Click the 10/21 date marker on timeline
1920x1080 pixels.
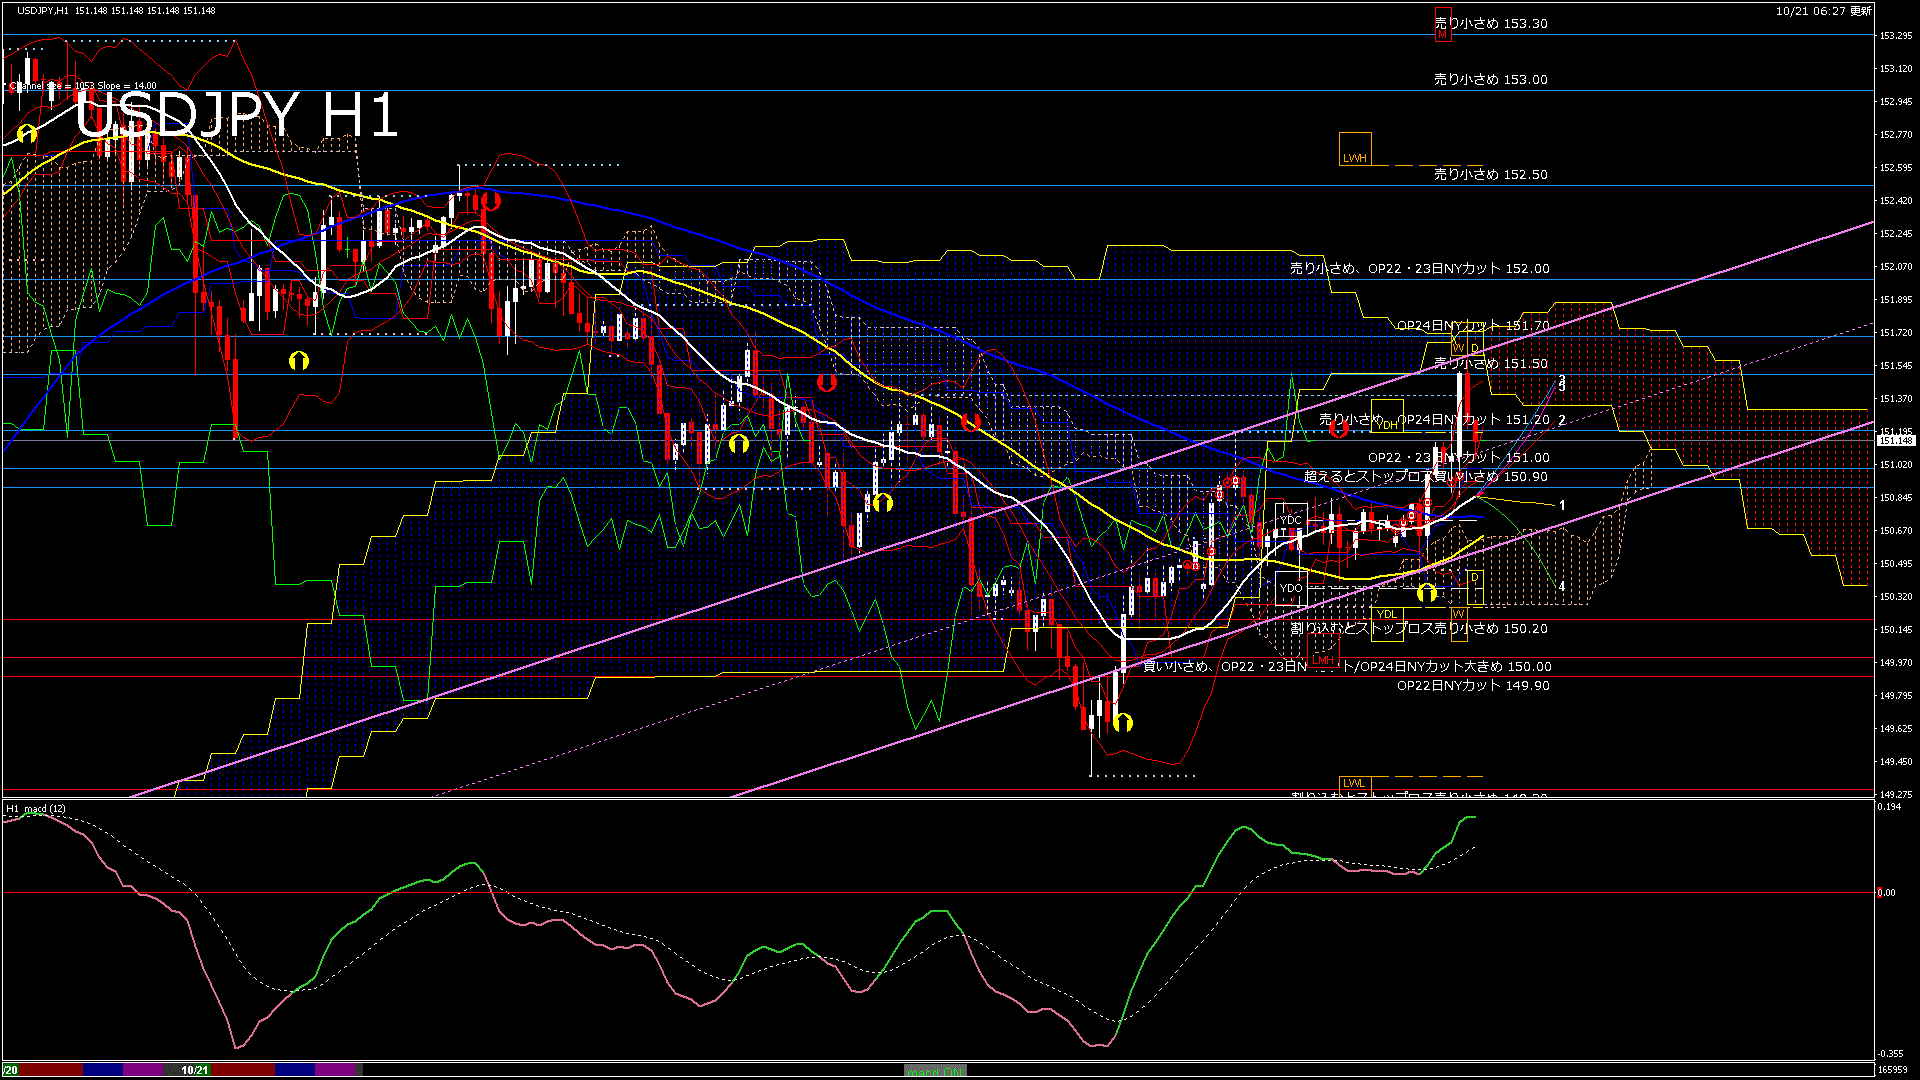(195, 1070)
